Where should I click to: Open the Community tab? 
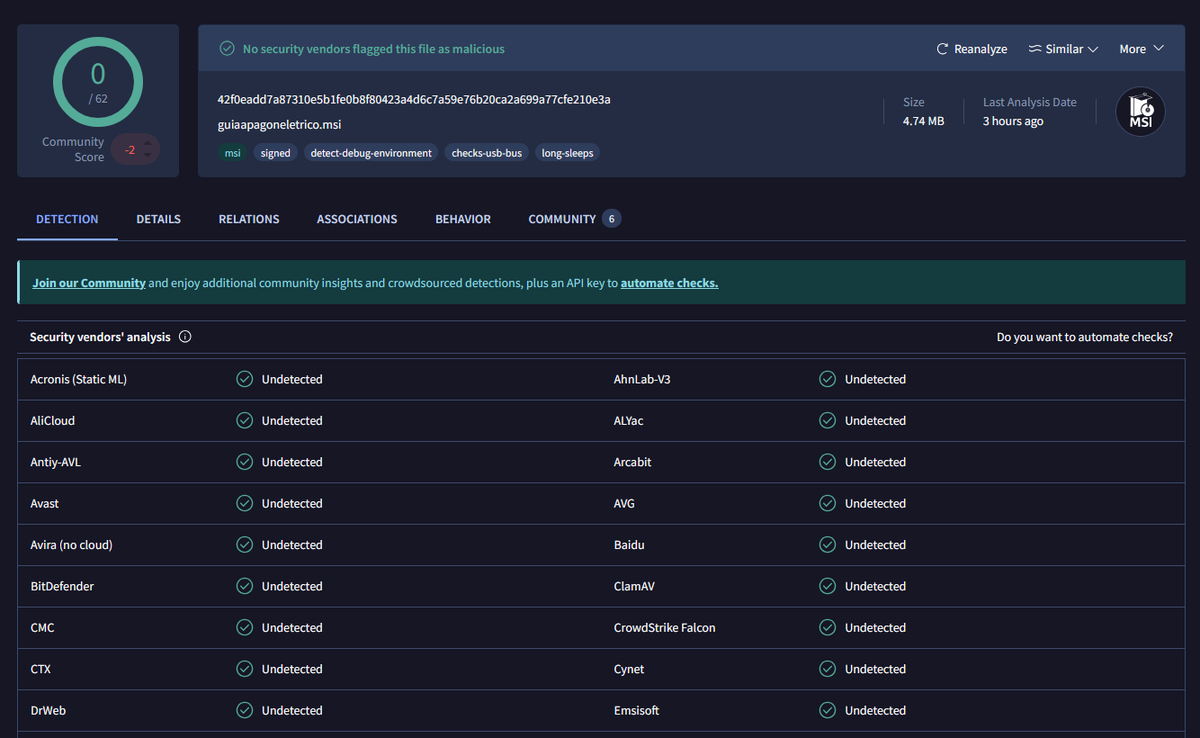click(574, 219)
